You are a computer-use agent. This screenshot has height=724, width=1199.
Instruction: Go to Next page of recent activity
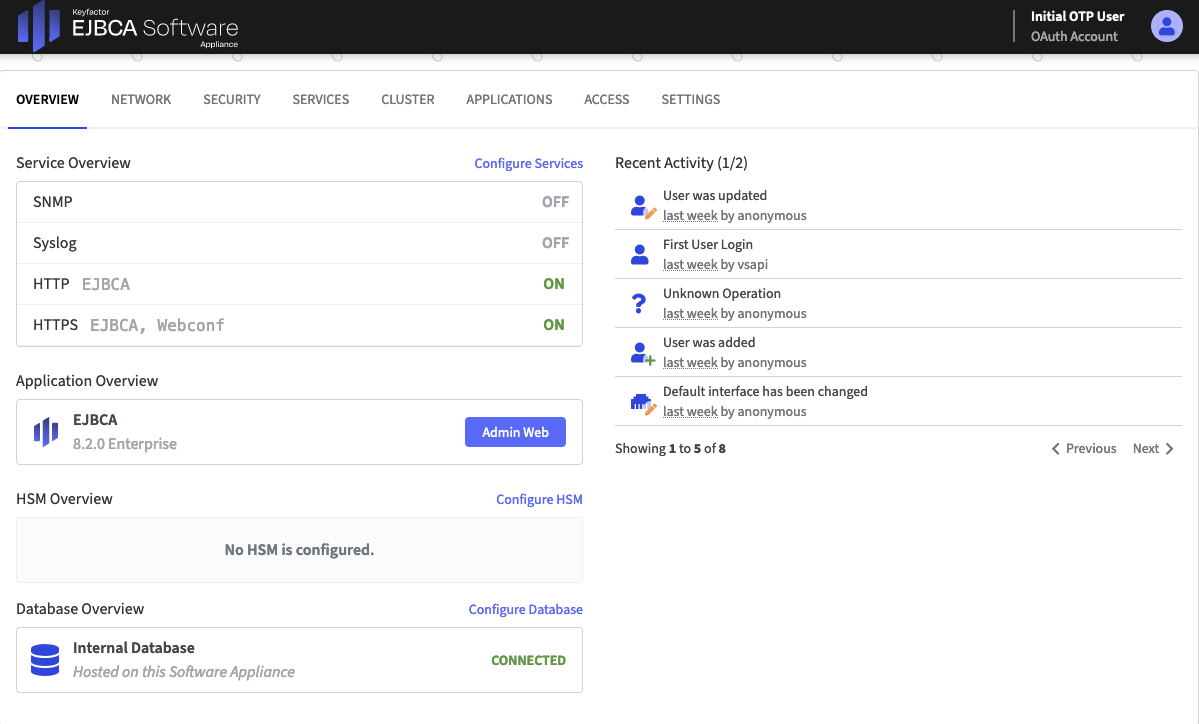click(1153, 449)
